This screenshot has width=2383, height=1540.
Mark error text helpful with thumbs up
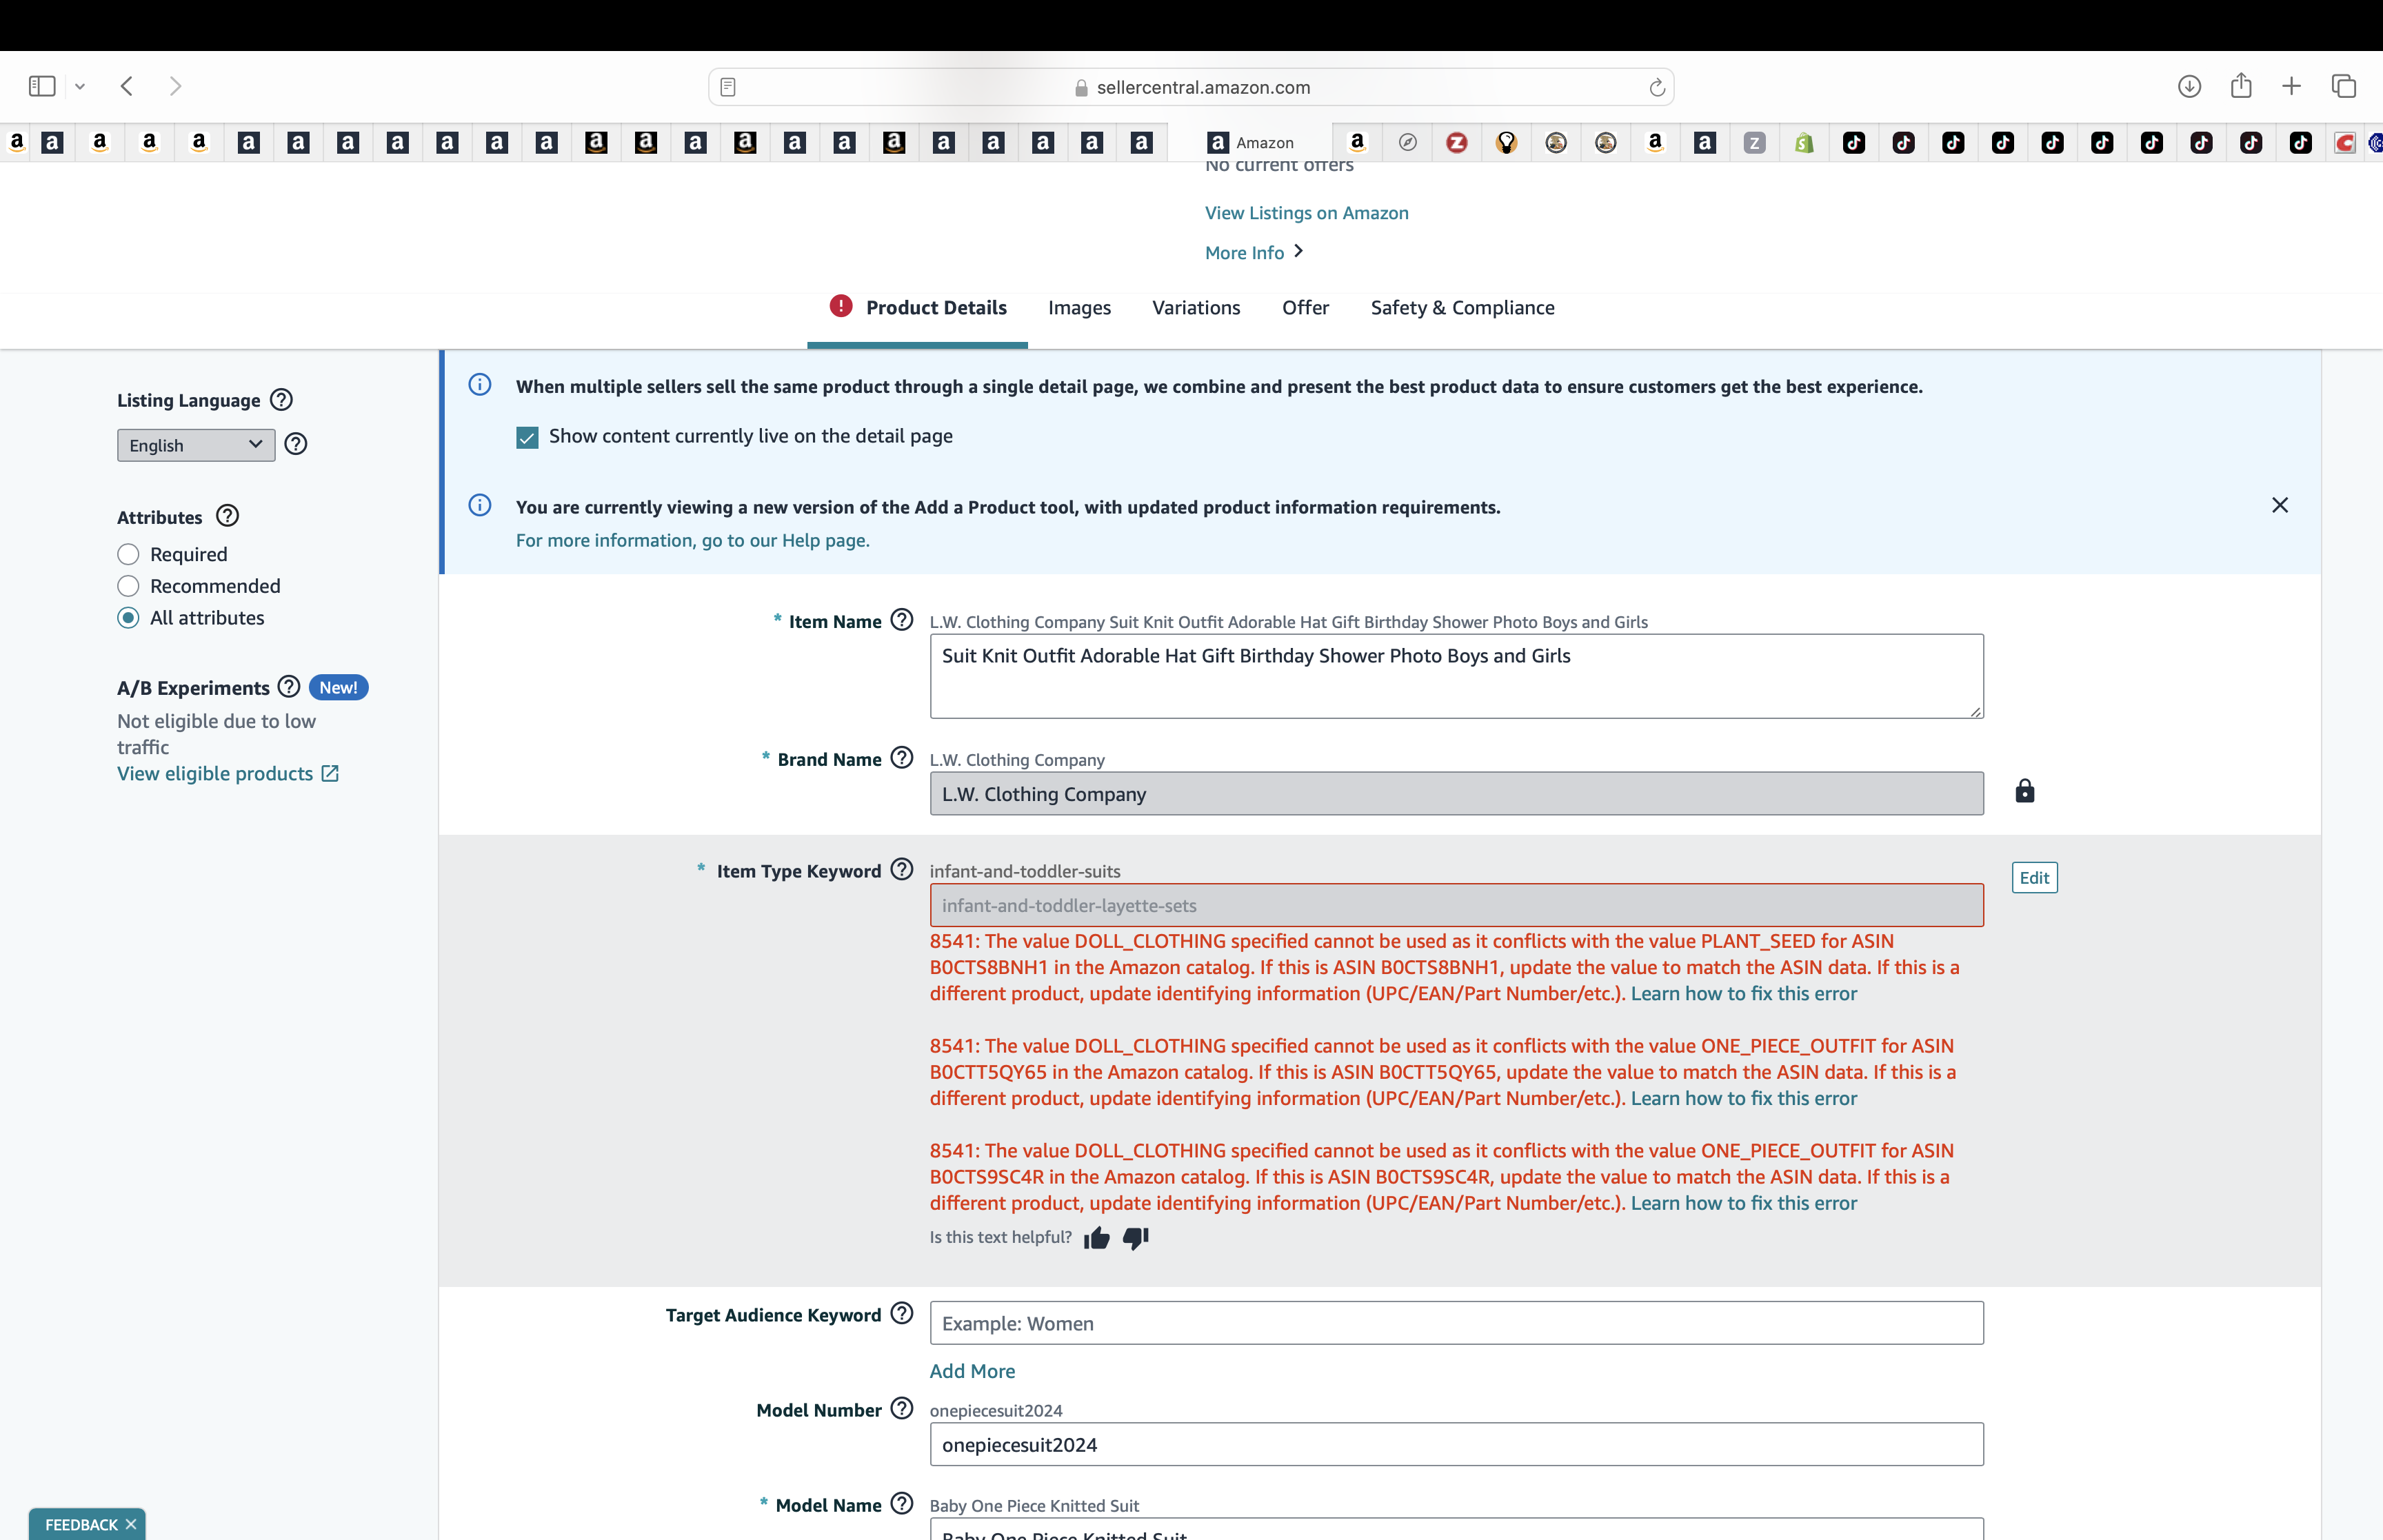(x=1097, y=1238)
